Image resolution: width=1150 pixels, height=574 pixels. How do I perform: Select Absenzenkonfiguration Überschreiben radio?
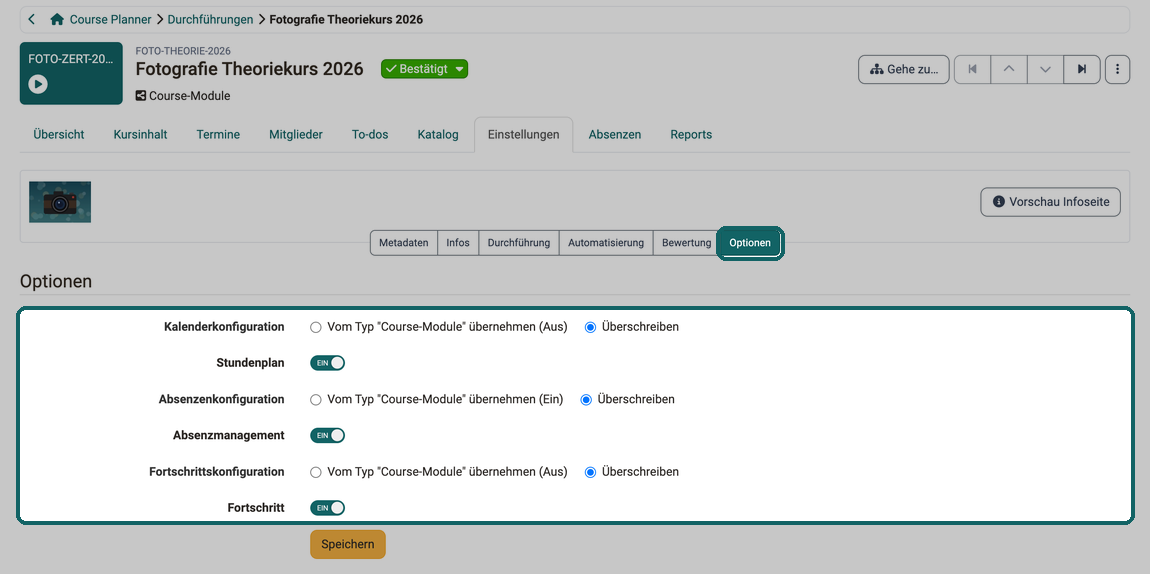[x=586, y=400]
